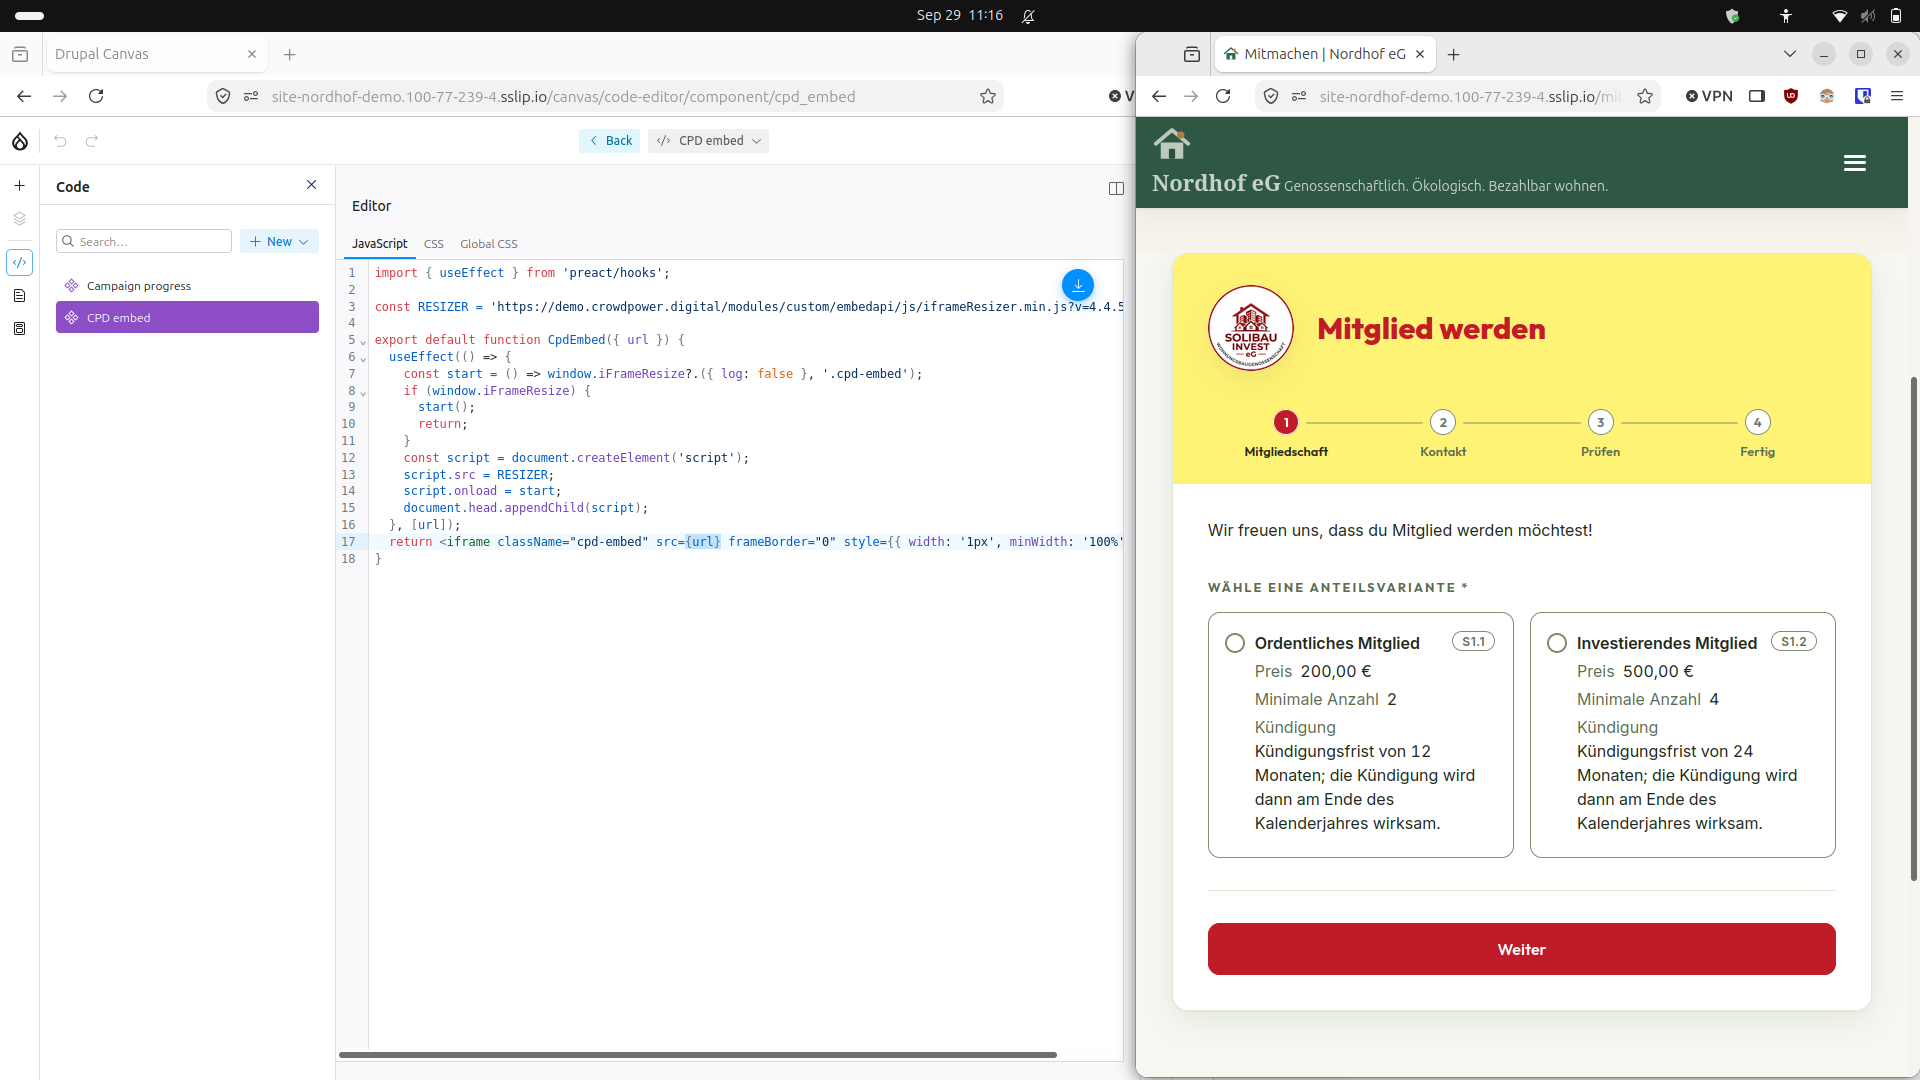Open the New component dropdown

(279, 242)
